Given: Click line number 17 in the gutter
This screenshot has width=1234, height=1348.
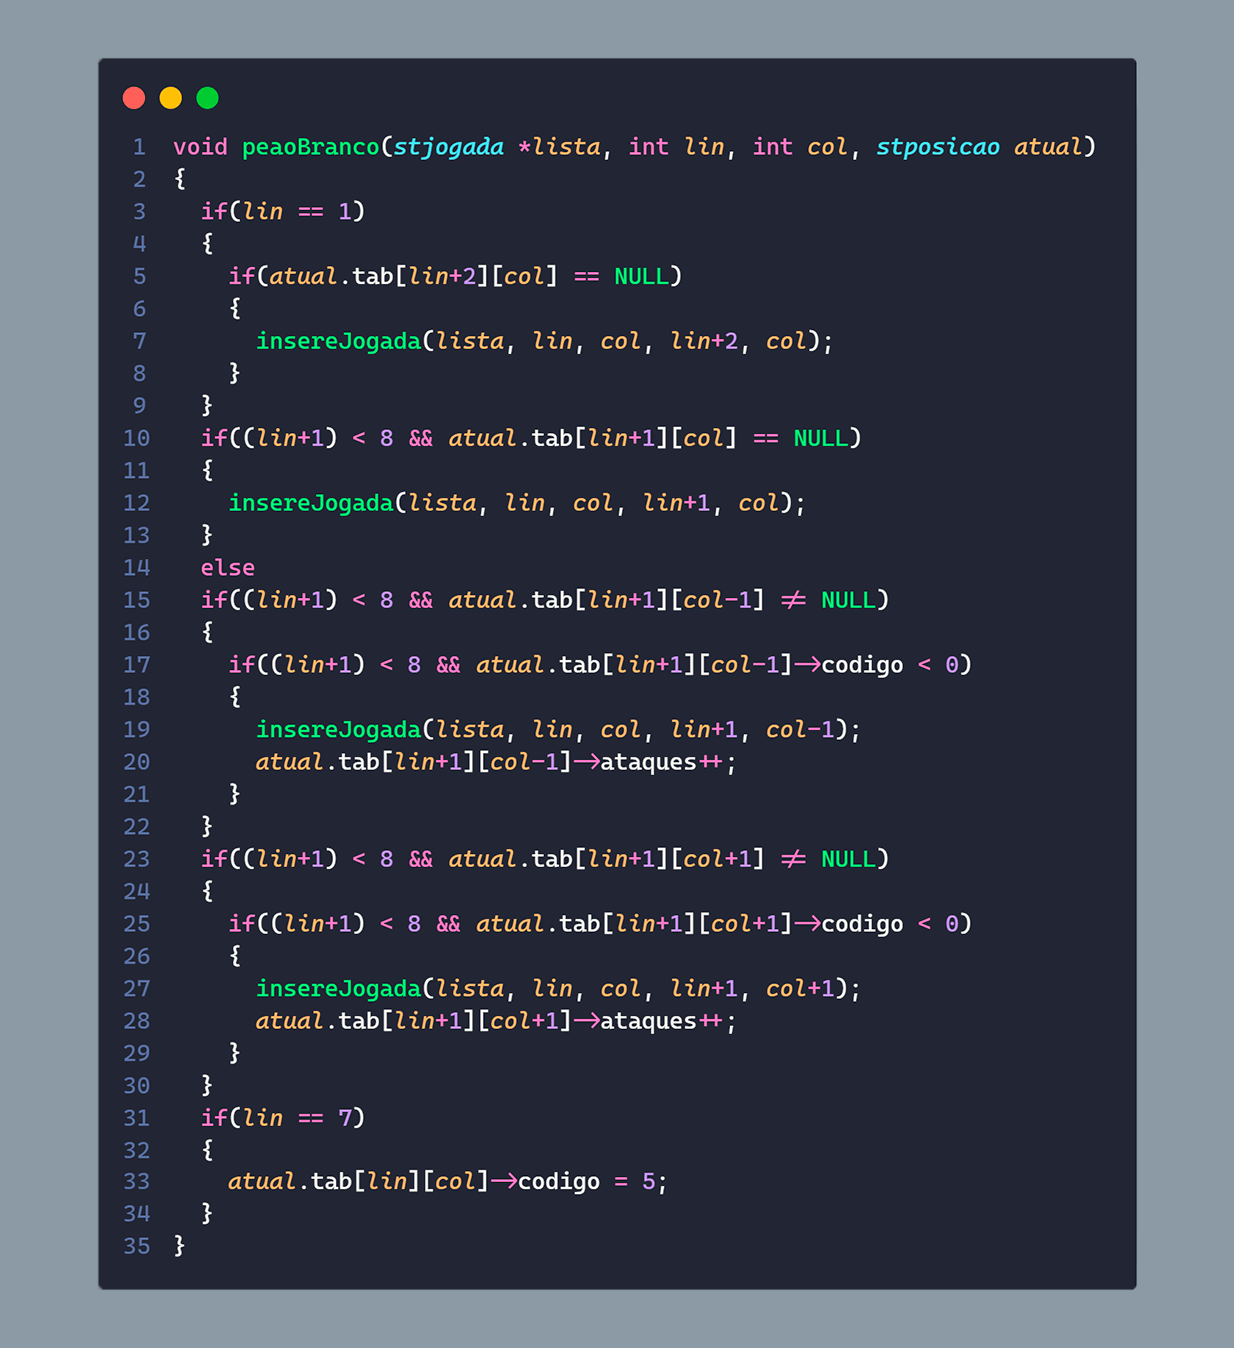Looking at the screenshot, I should (x=136, y=665).
